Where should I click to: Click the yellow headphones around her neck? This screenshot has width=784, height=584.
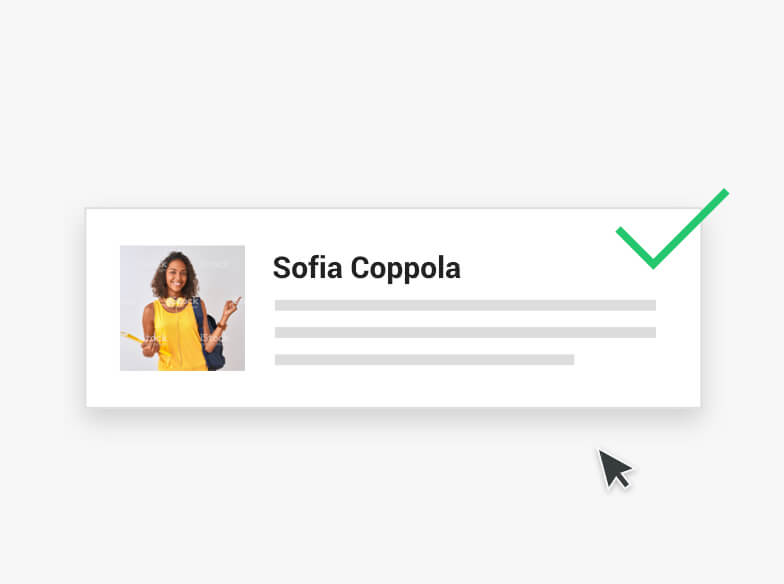pyautogui.click(x=176, y=302)
